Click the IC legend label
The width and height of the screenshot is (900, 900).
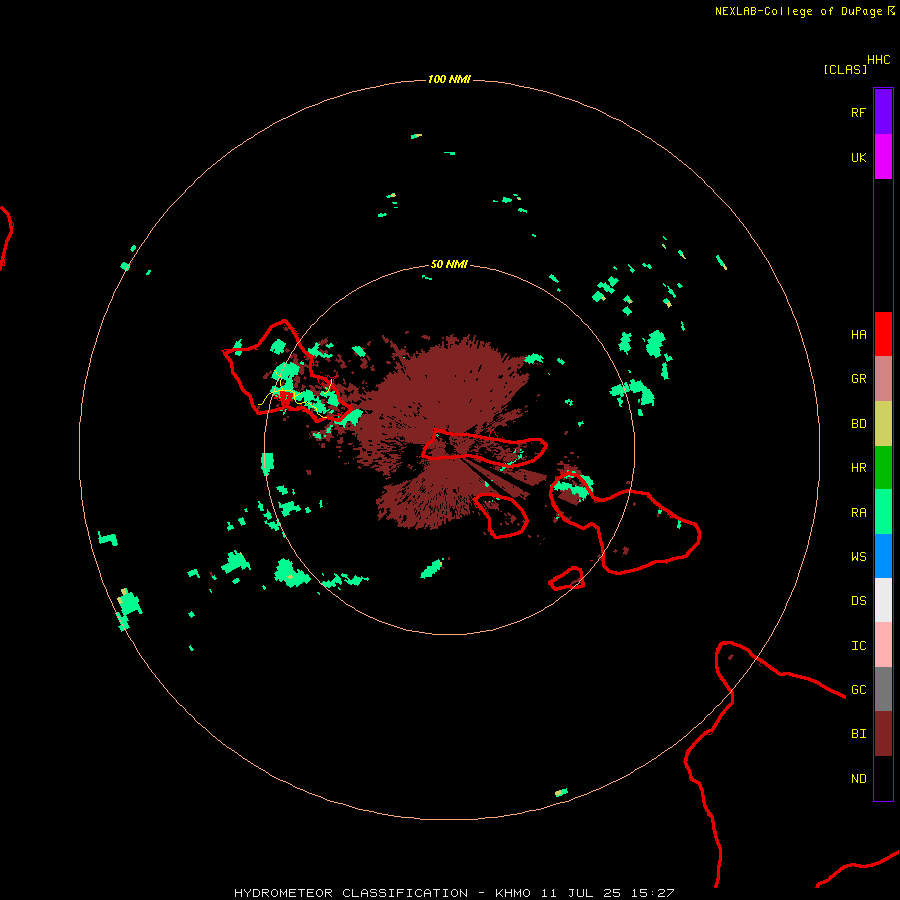click(858, 646)
